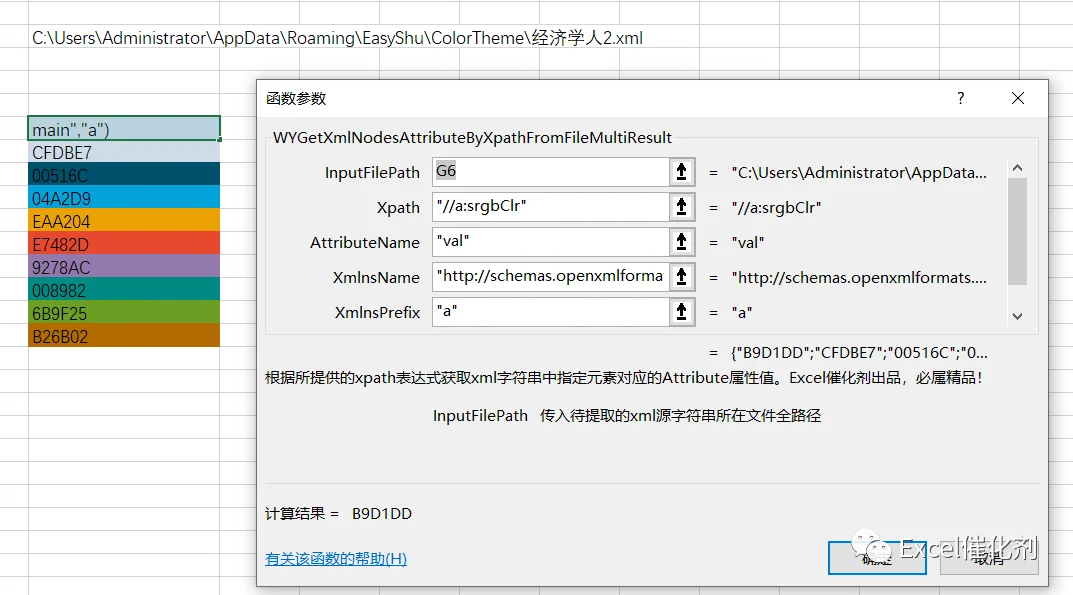Viewport: 1073px width, 595px height.
Task: Click the arguments list scrollbar thumb
Action: pyautogui.click(x=1018, y=231)
